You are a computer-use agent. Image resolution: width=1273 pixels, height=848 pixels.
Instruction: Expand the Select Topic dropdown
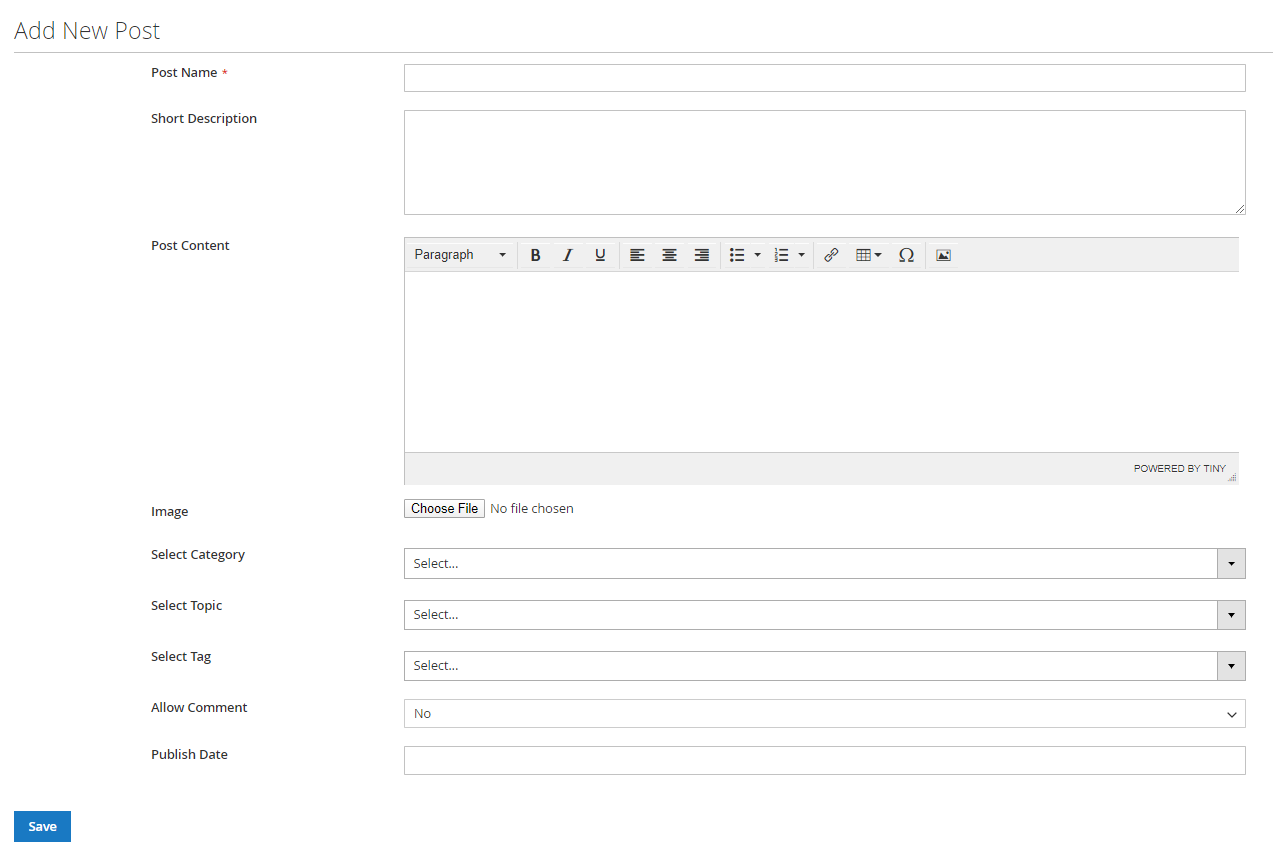tap(824, 615)
